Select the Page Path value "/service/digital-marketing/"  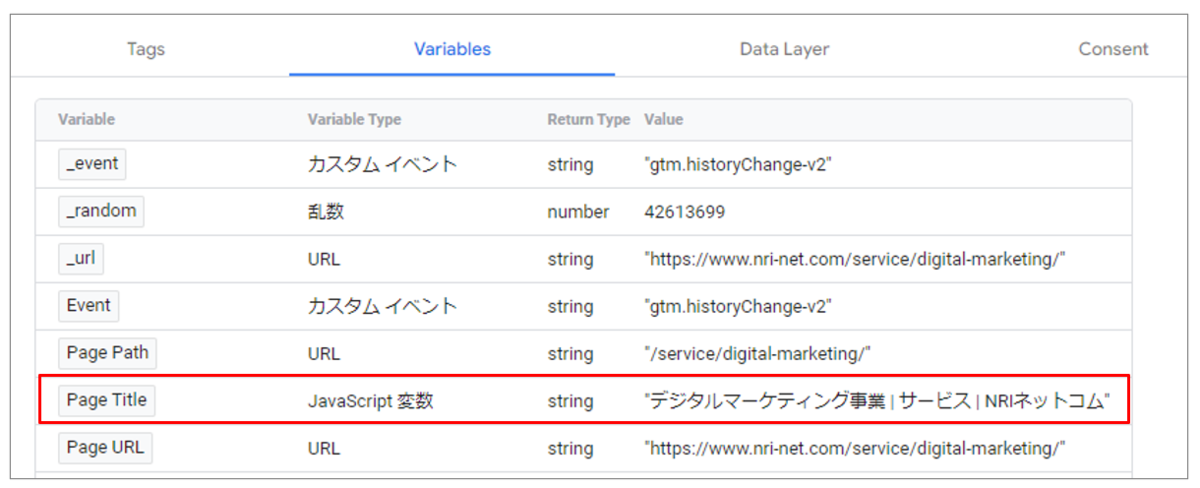tap(759, 353)
